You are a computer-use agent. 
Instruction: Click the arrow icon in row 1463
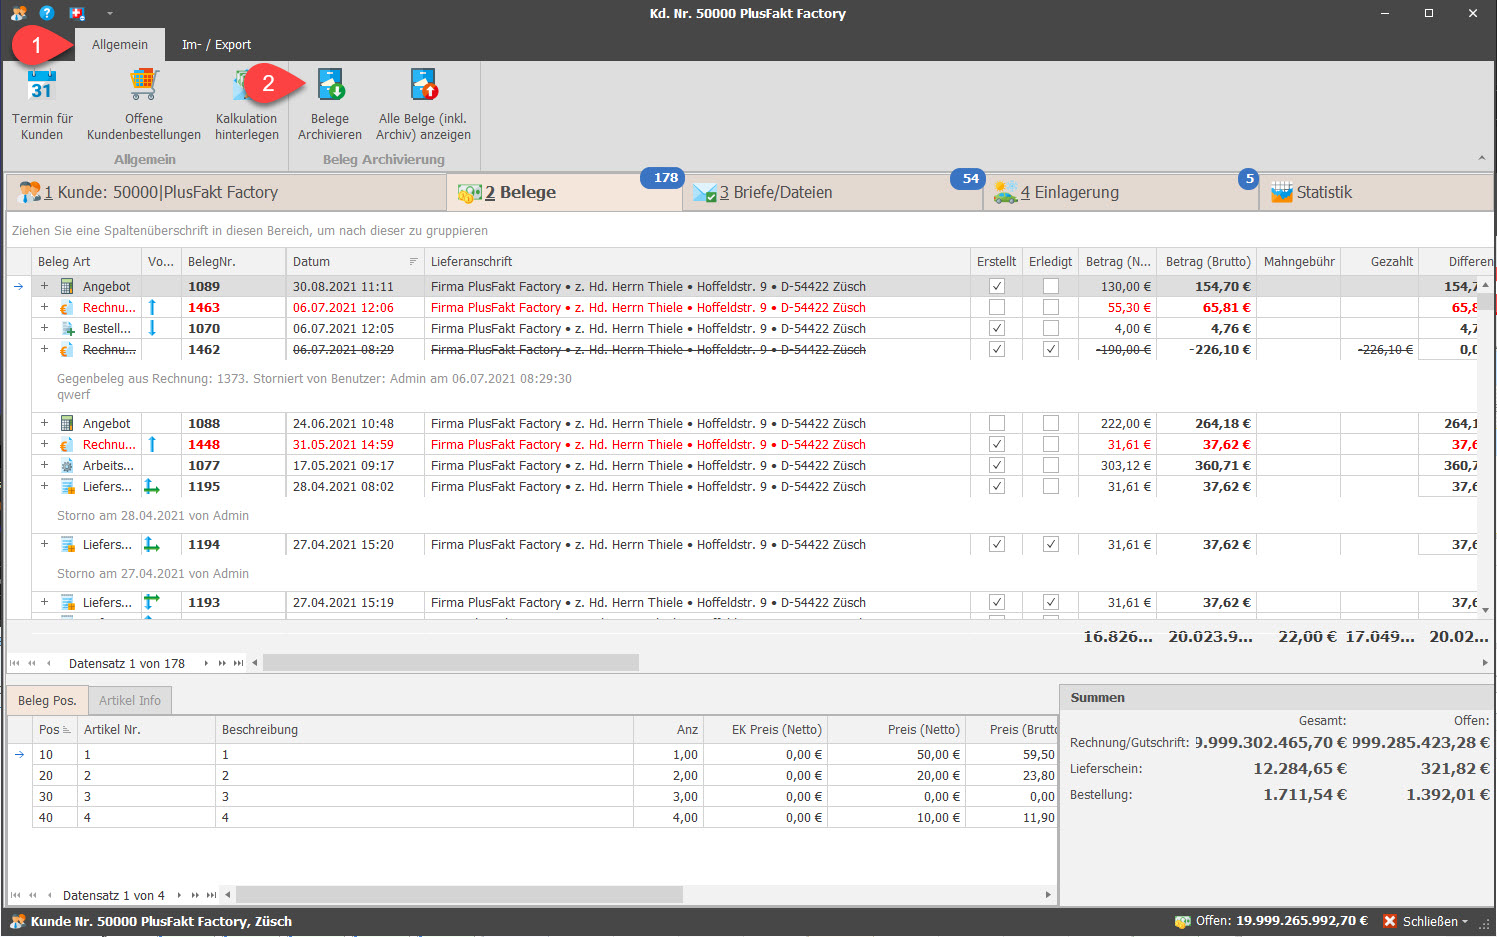(x=152, y=307)
